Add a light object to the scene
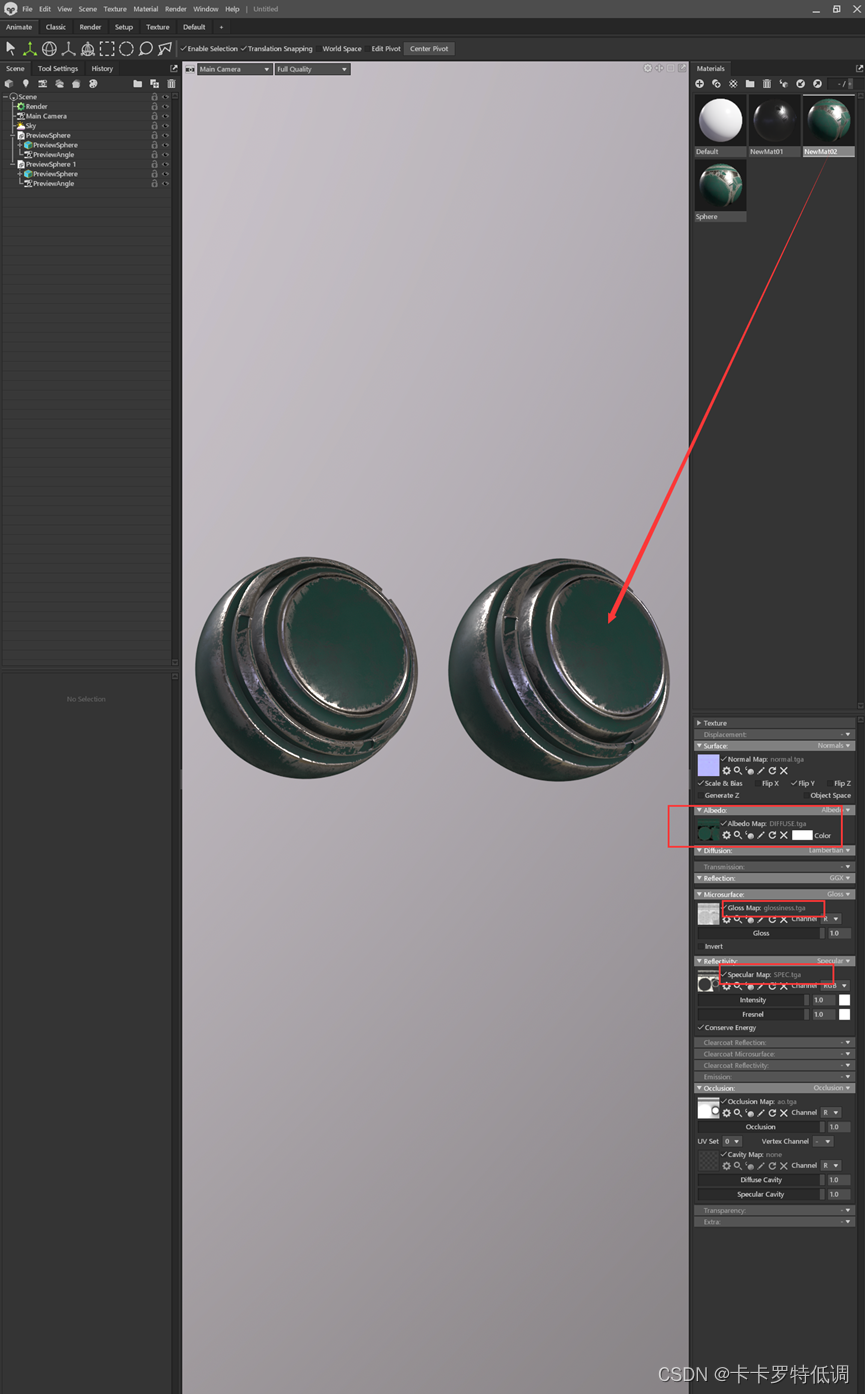 26,84
